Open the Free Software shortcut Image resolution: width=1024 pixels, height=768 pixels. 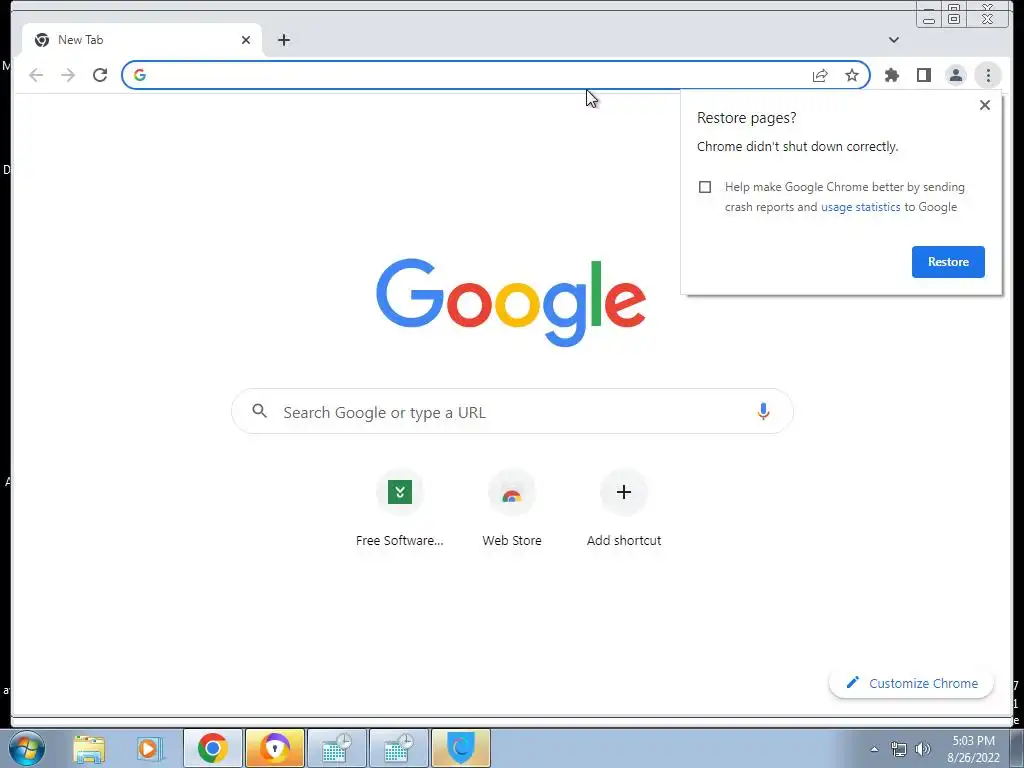[400, 509]
